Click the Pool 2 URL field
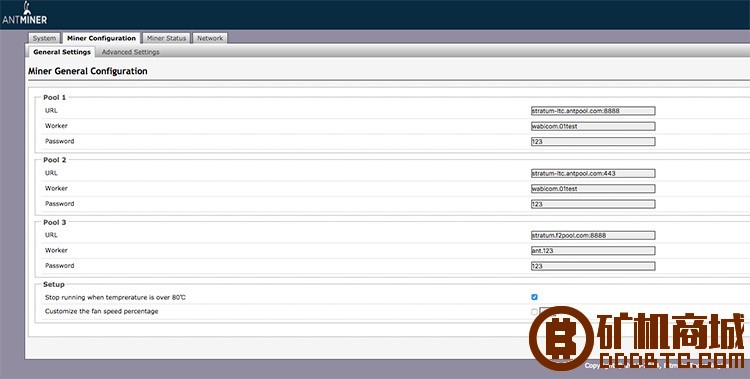This screenshot has height=379, width=750. (x=593, y=173)
